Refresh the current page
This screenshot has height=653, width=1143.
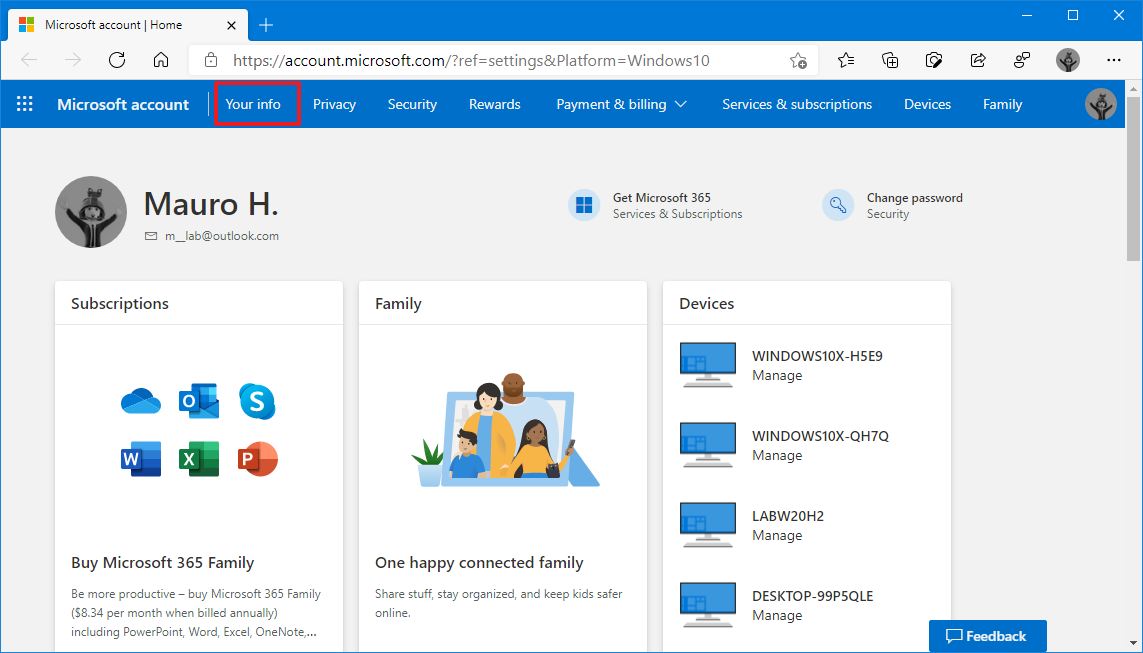click(117, 60)
